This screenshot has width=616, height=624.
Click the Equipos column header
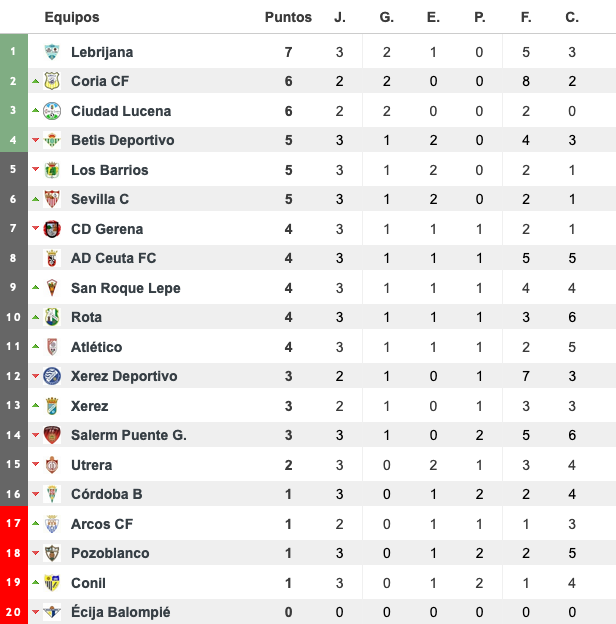pyautogui.click(x=72, y=17)
